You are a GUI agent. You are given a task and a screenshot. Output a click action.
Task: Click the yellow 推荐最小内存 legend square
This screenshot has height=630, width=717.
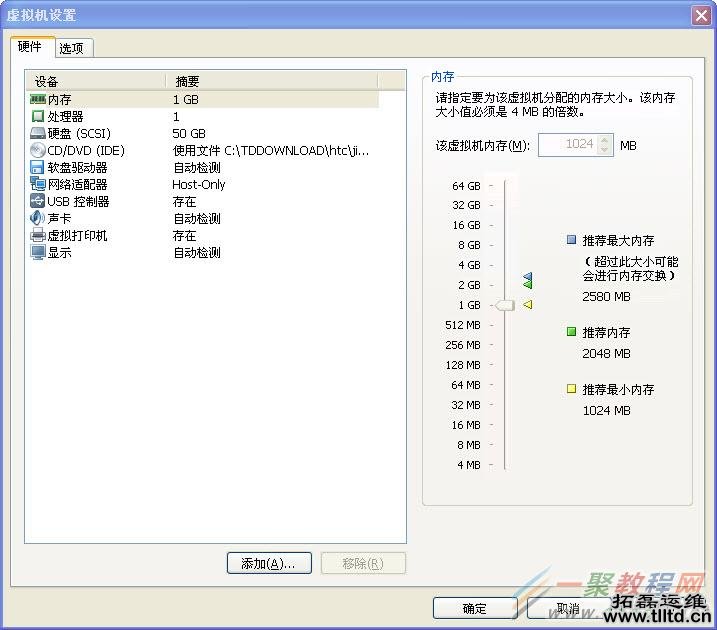[x=571, y=389]
